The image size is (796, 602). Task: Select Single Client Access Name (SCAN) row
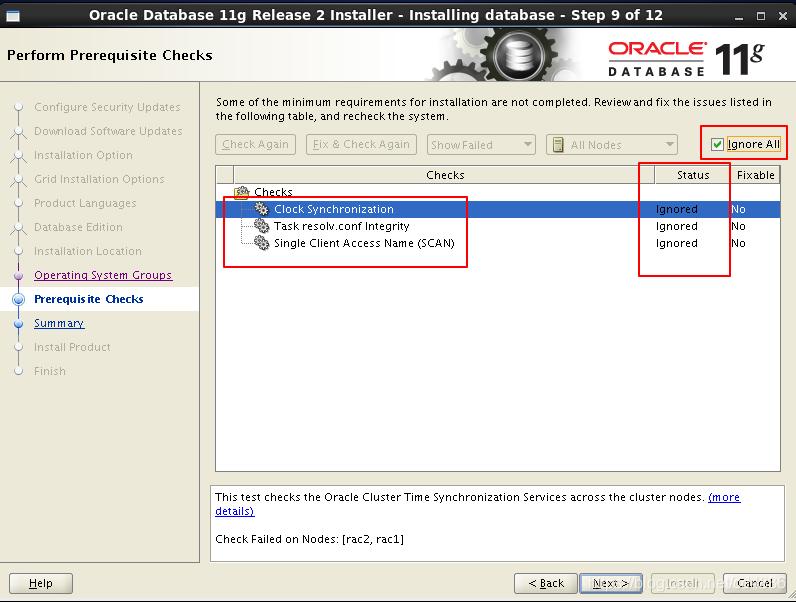498,243
